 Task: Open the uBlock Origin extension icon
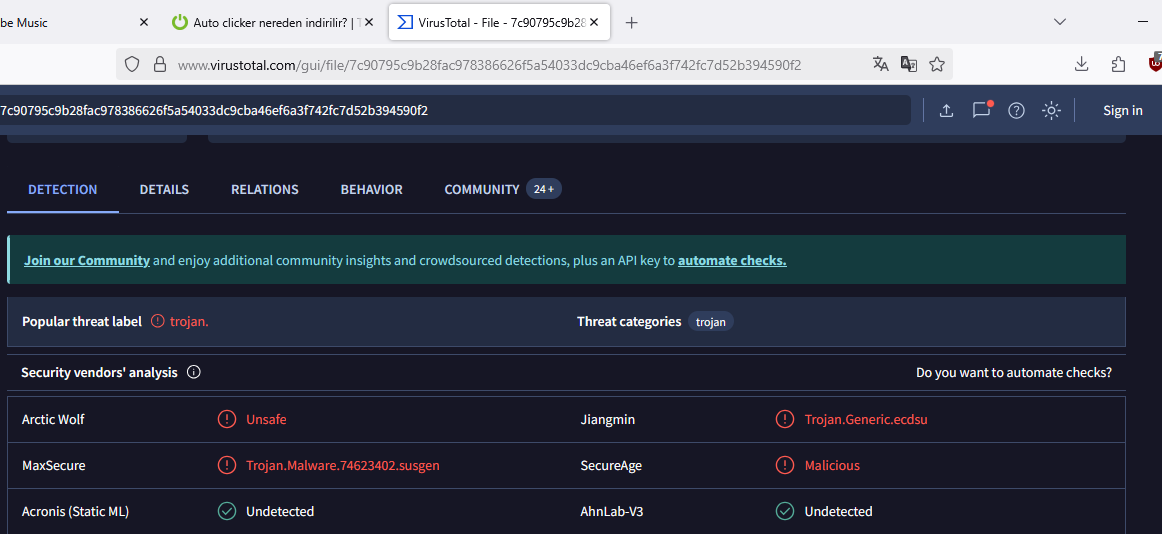1155,64
